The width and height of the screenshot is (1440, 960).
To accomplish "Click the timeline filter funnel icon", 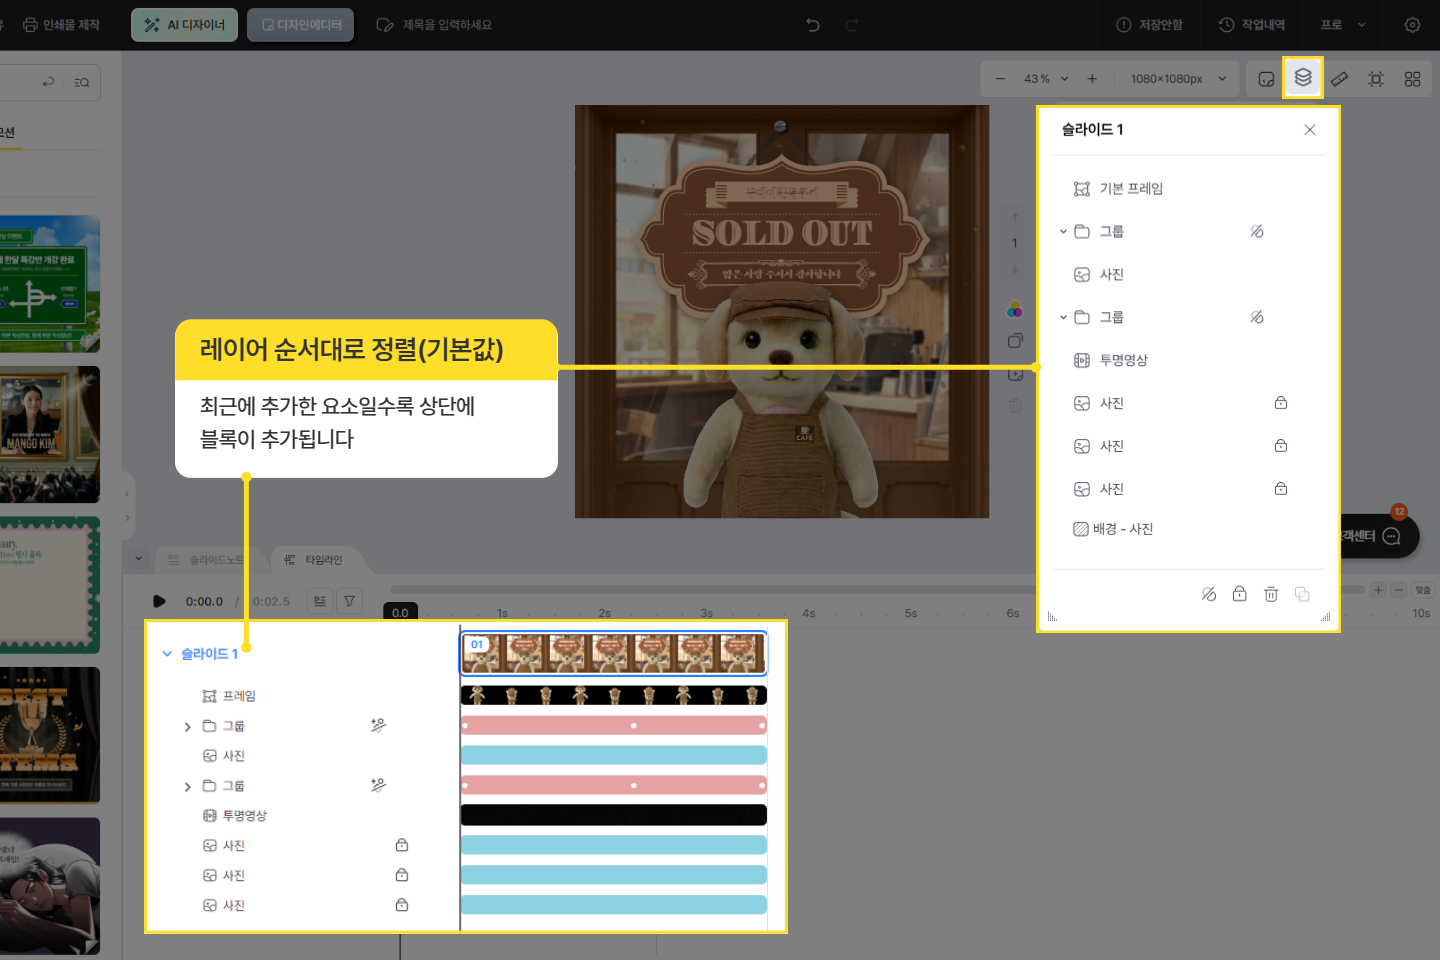I will tap(349, 601).
